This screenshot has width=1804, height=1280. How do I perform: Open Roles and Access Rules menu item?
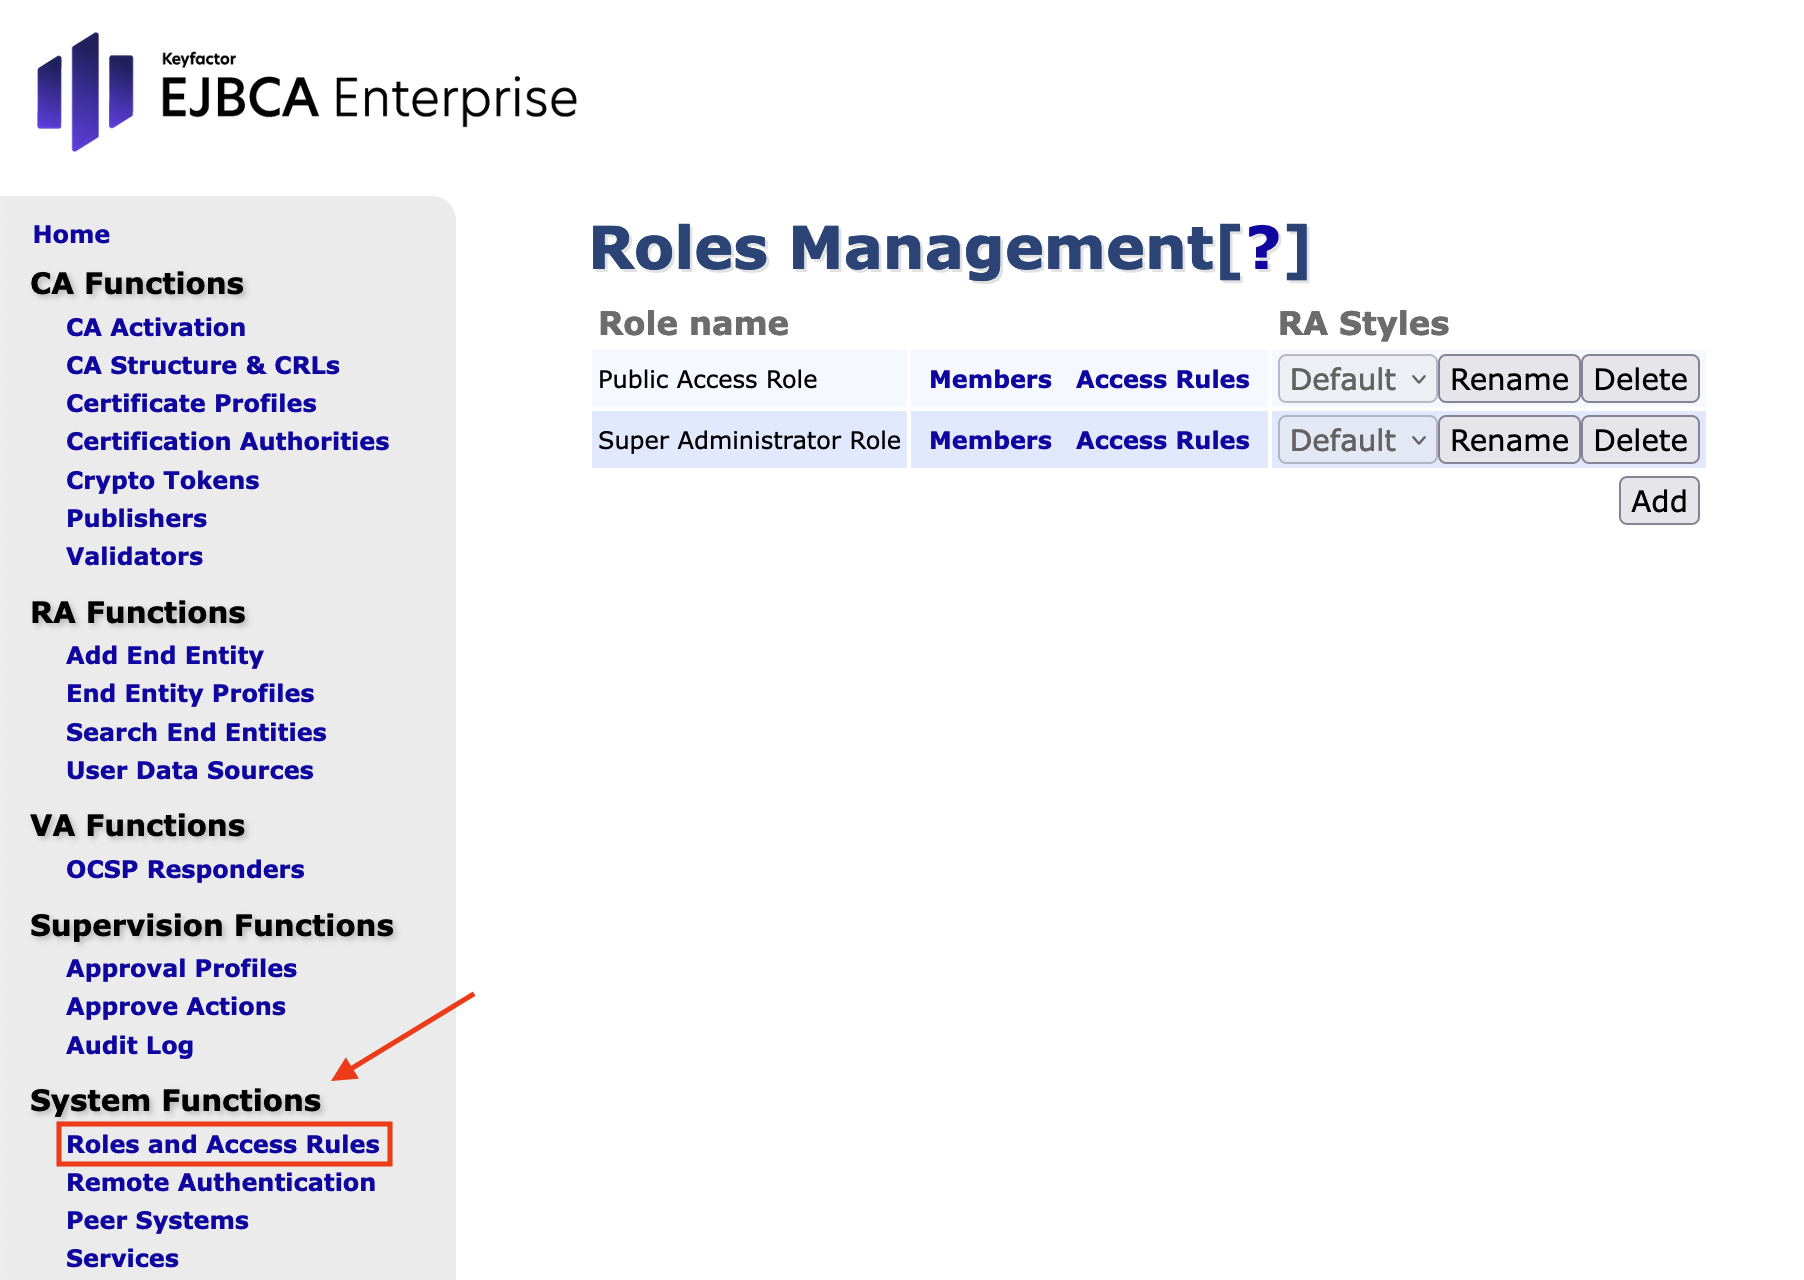(x=223, y=1144)
